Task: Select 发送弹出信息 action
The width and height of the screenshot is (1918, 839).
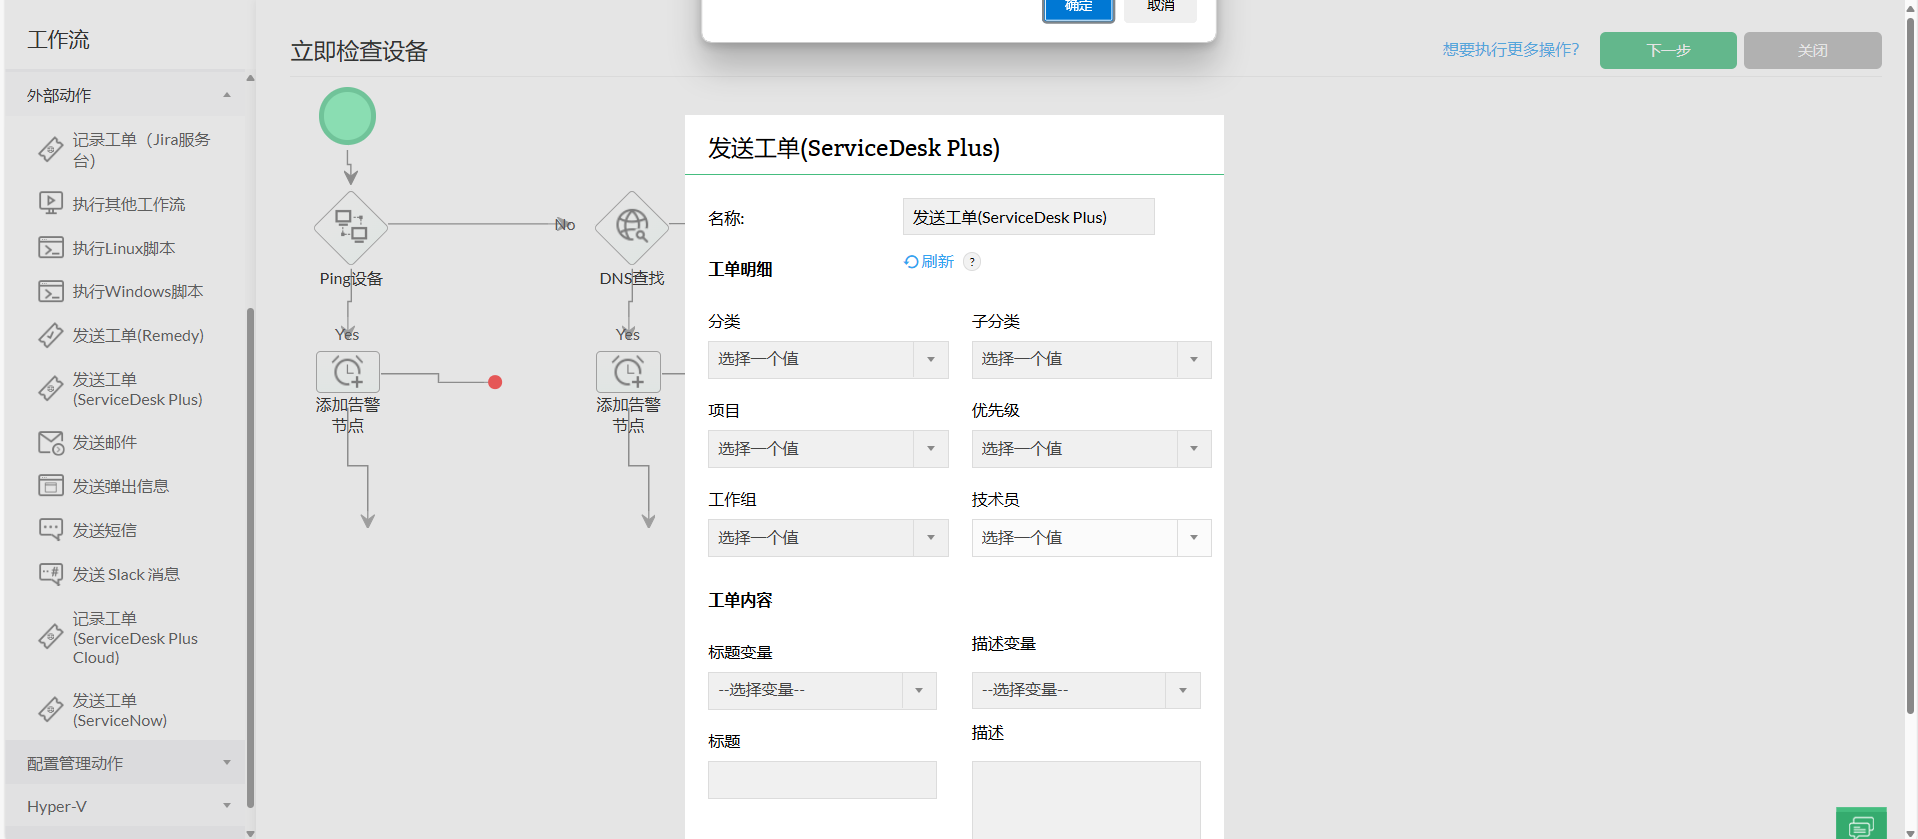Action: point(121,486)
